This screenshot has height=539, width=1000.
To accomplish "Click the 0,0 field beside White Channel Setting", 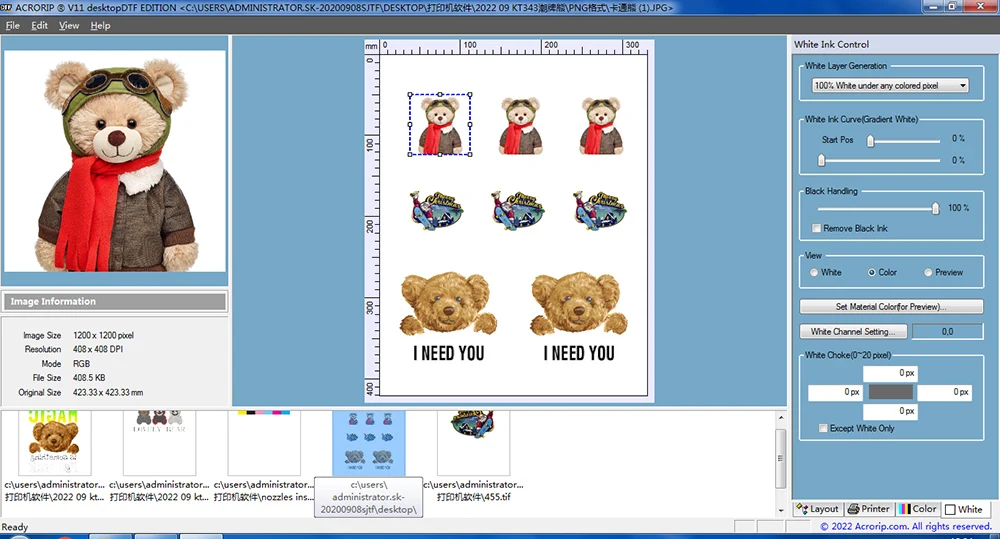I will click(x=947, y=332).
